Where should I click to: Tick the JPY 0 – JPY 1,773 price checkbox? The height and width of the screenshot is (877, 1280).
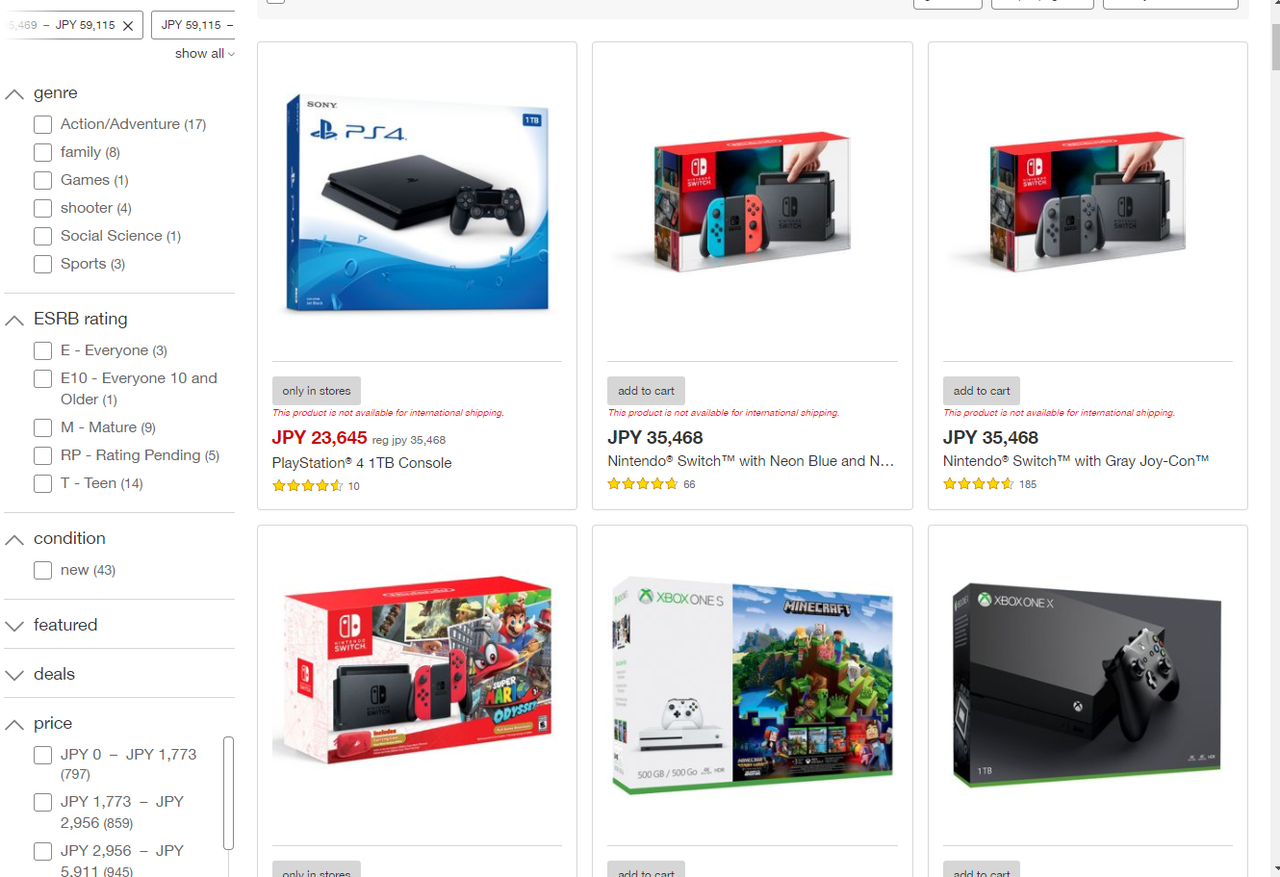click(43, 755)
